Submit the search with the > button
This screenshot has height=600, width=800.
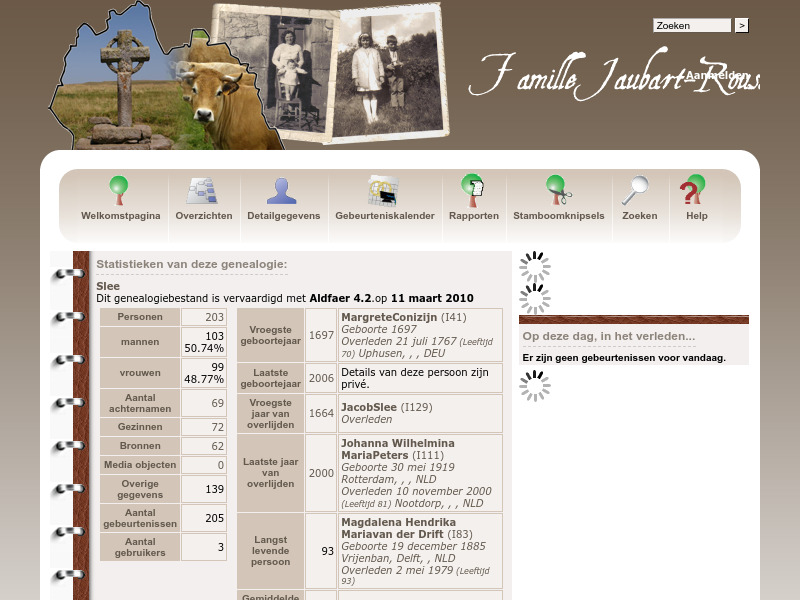tap(740, 25)
